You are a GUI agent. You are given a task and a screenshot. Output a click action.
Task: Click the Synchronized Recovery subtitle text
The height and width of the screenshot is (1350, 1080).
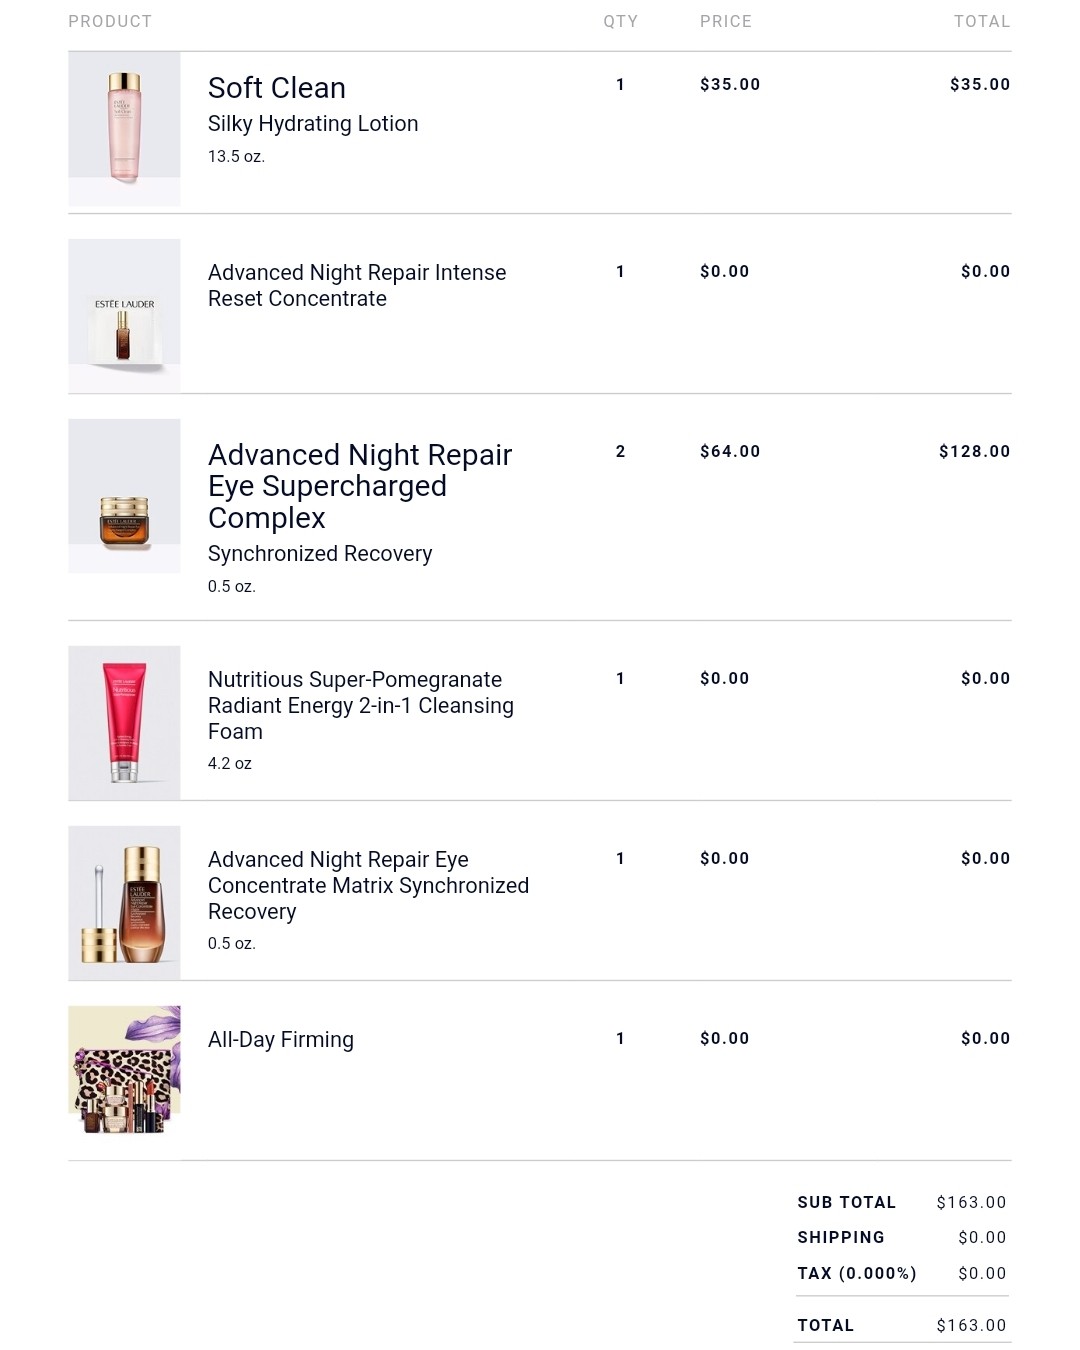[x=320, y=554]
